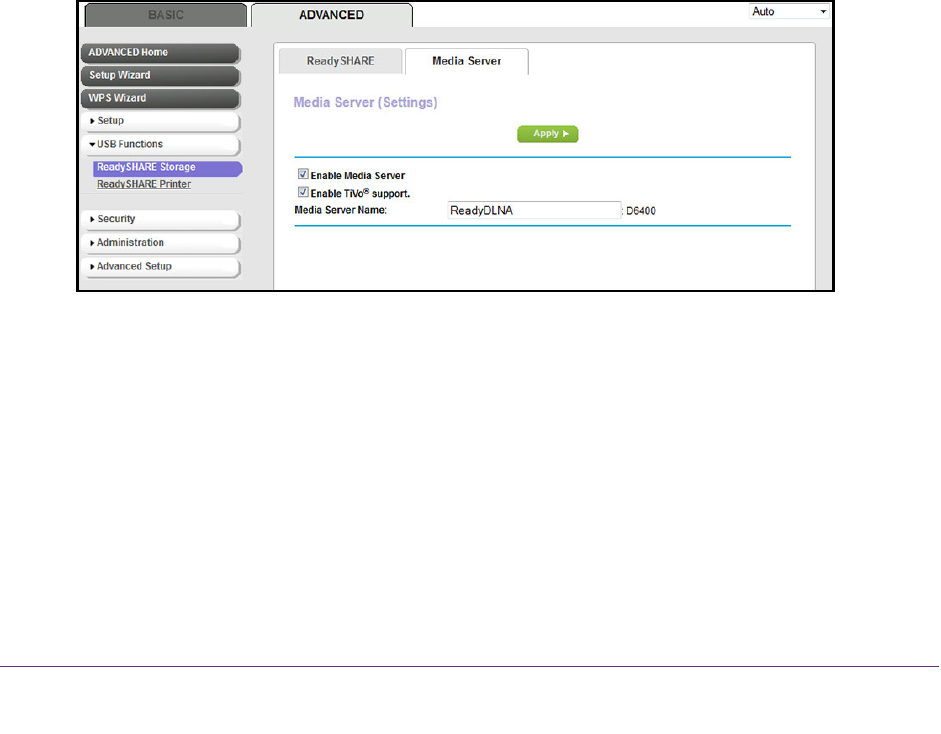Expand the Administration section
Image resolution: width=941 pixels, height=734 pixels.
161,243
